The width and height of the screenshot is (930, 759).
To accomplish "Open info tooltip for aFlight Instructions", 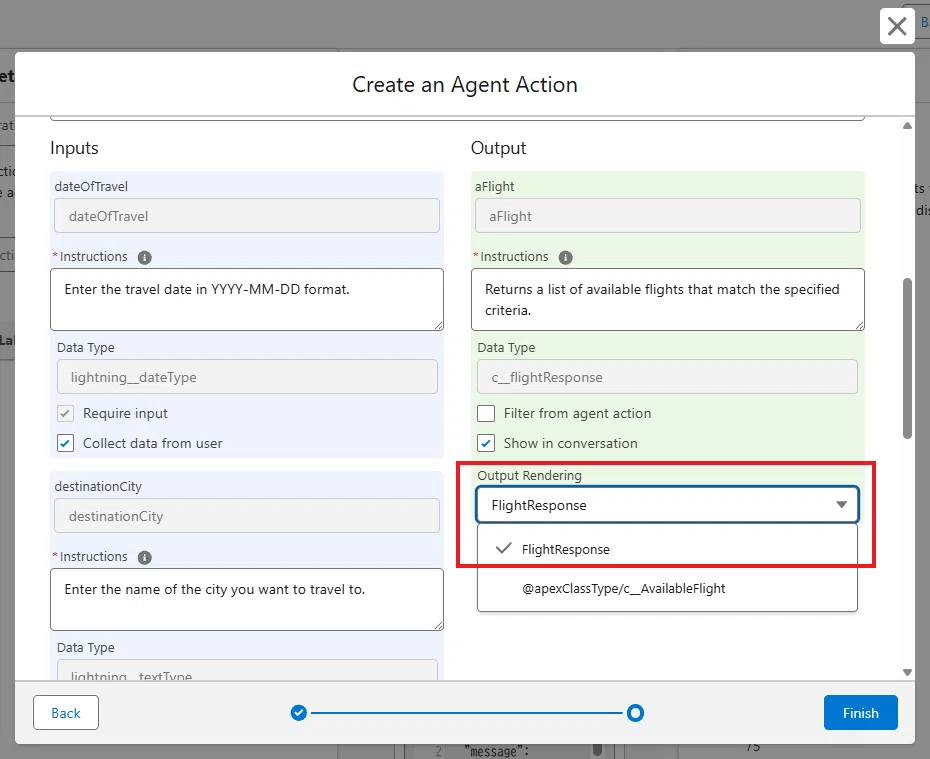I will 565,257.
